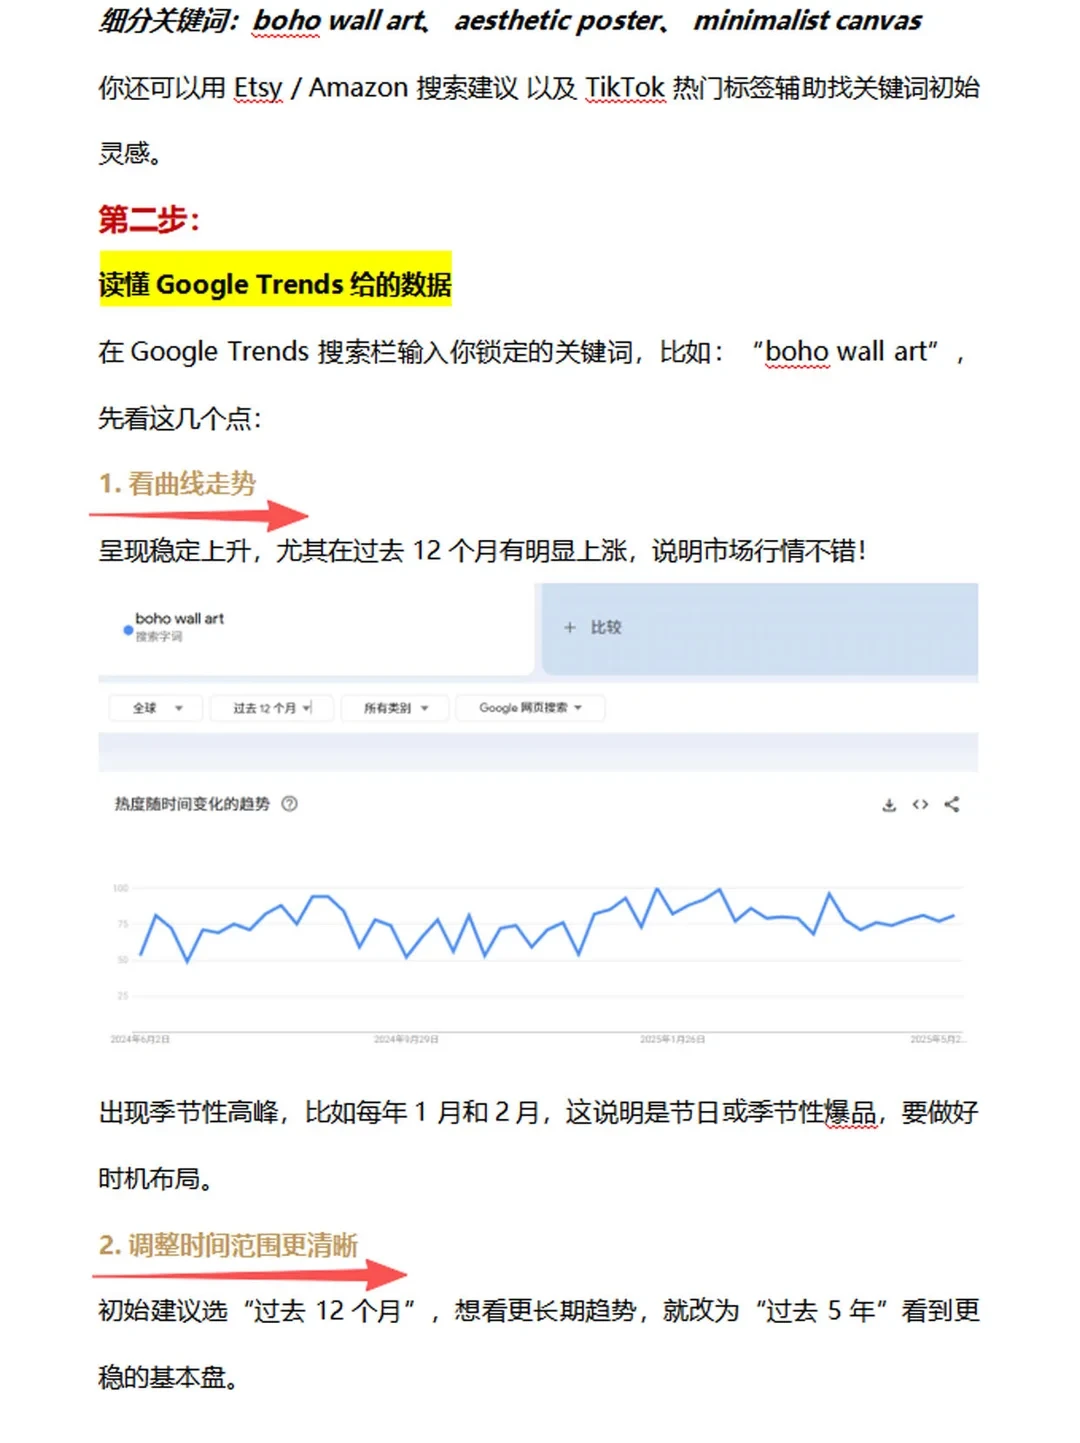The image size is (1080, 1443).
Task: Click the 搜索字词 label under boho wall art
Action: point(159,637)
